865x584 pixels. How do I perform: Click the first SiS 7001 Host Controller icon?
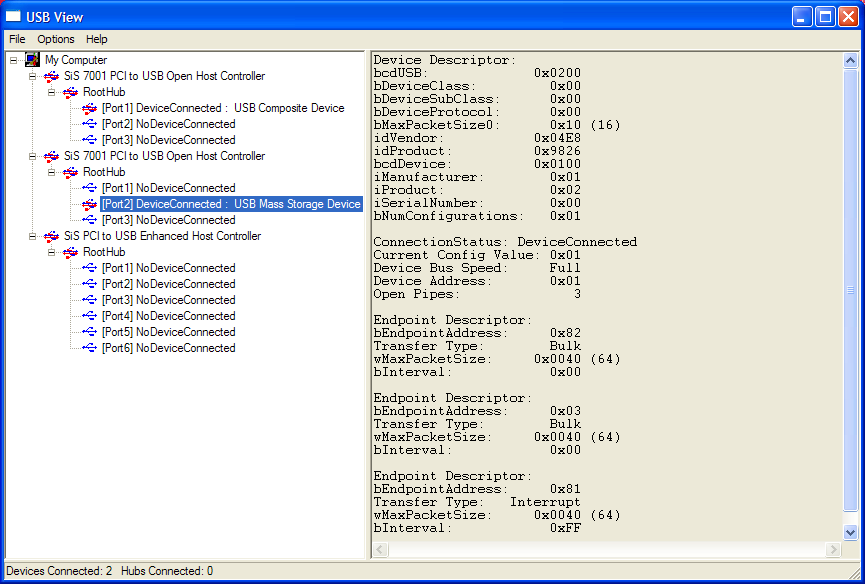tap(49, 75)
